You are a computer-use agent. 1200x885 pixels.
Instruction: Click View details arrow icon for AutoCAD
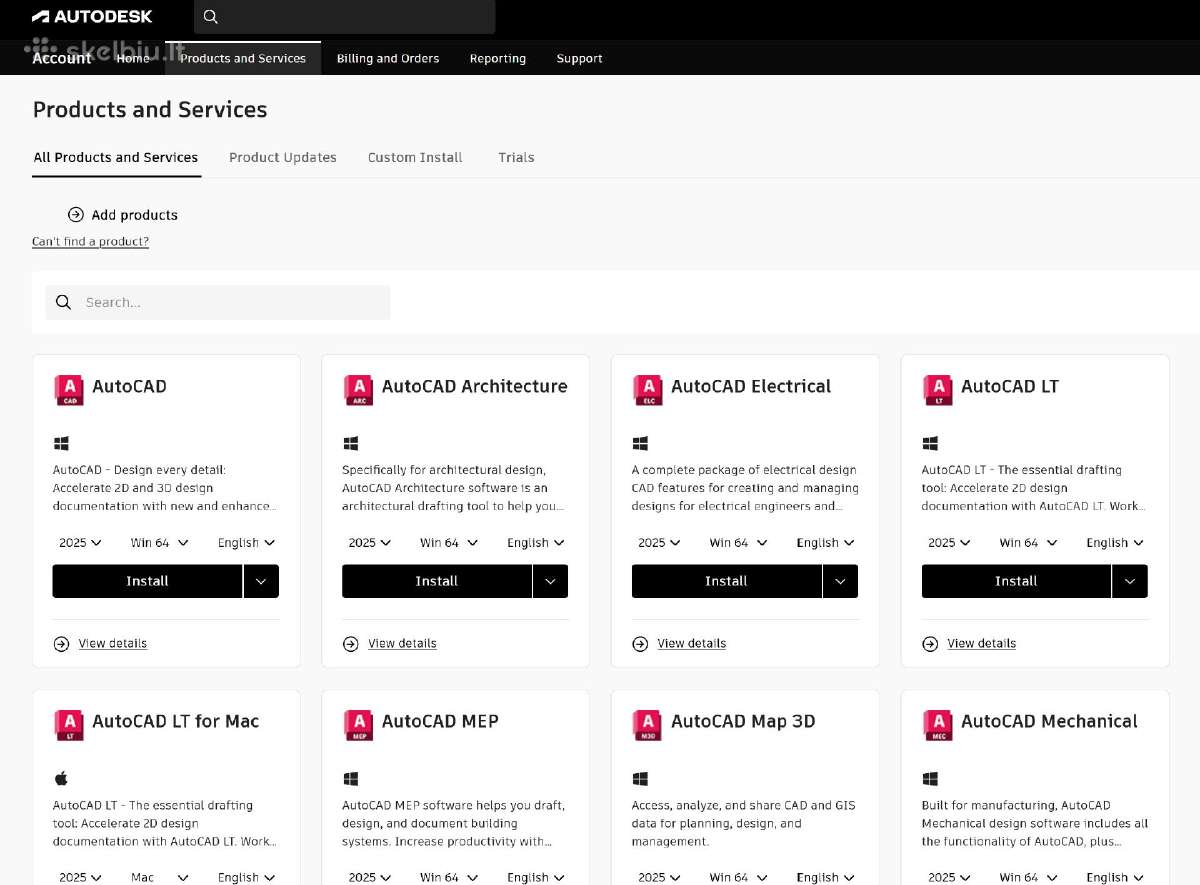point(61,644)
